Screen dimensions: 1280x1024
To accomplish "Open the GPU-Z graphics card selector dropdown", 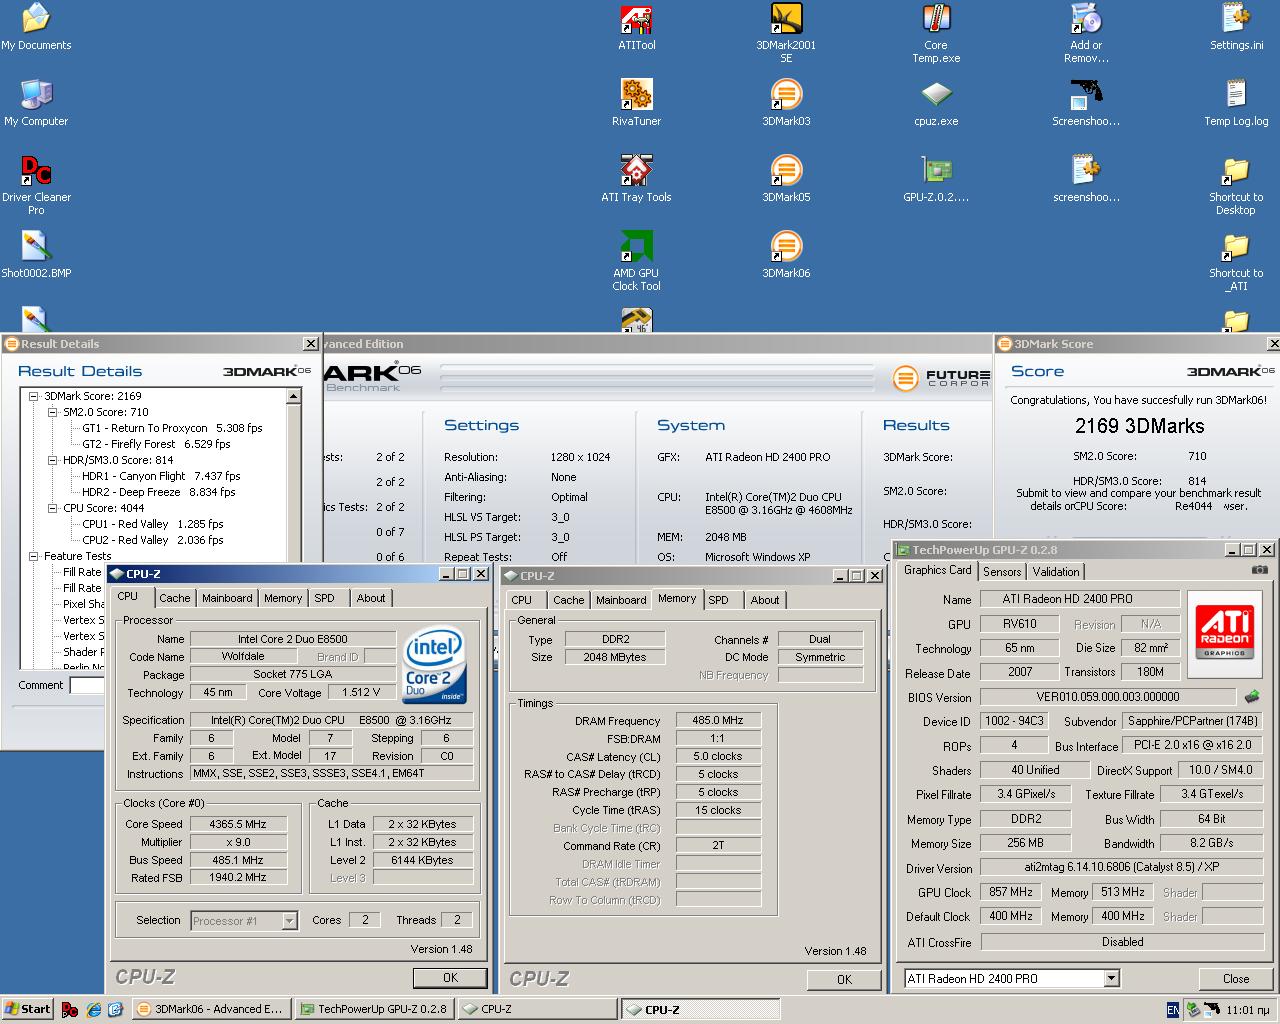I will [x=1111, y=978].
